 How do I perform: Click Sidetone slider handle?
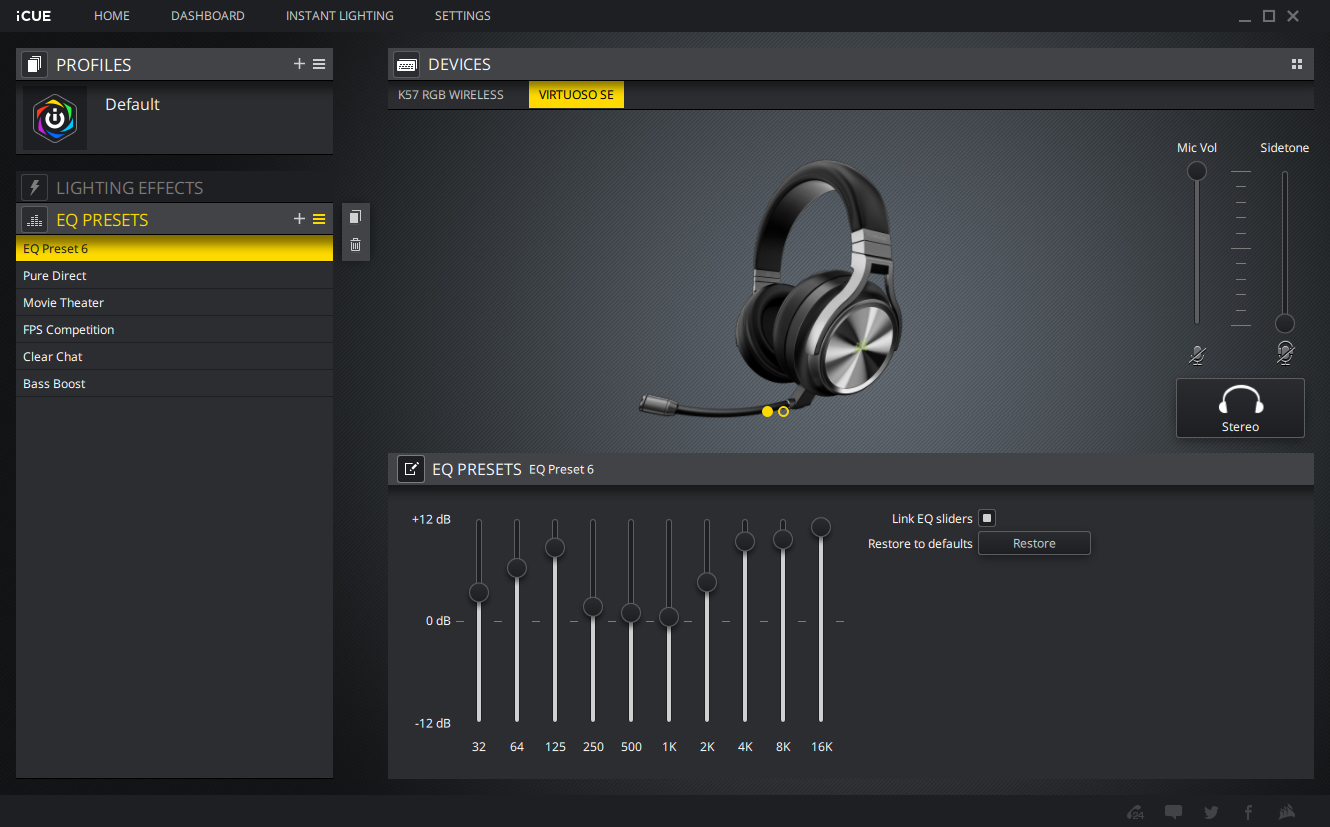pos(1285,323)
